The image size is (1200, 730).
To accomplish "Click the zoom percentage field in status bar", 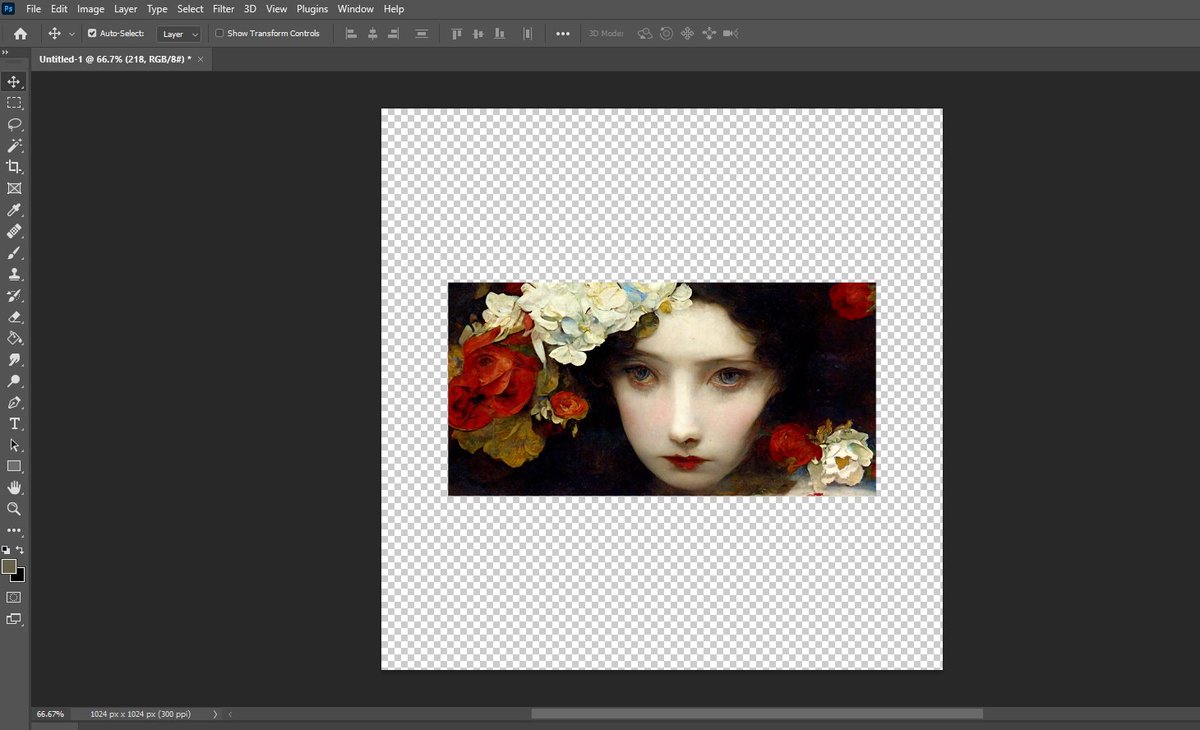I will [51, 714].
